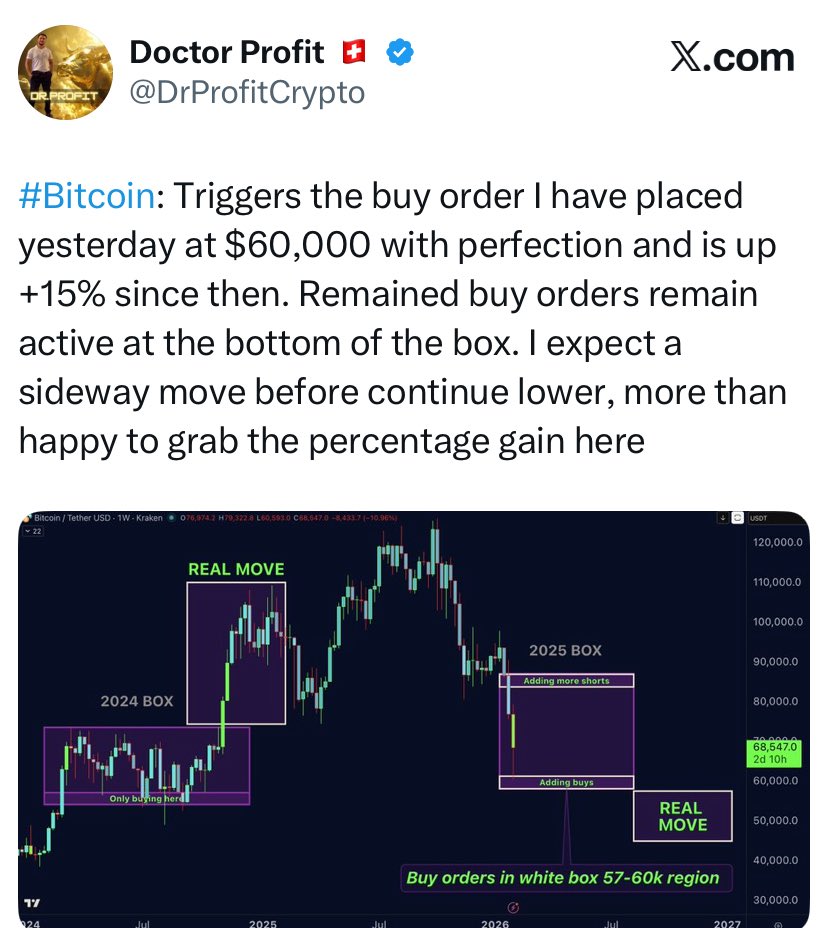The width and height of the screenshot is (828, 928).
Task: Click the download arrow icon atop chart
Action: click(x=723, y=518)
